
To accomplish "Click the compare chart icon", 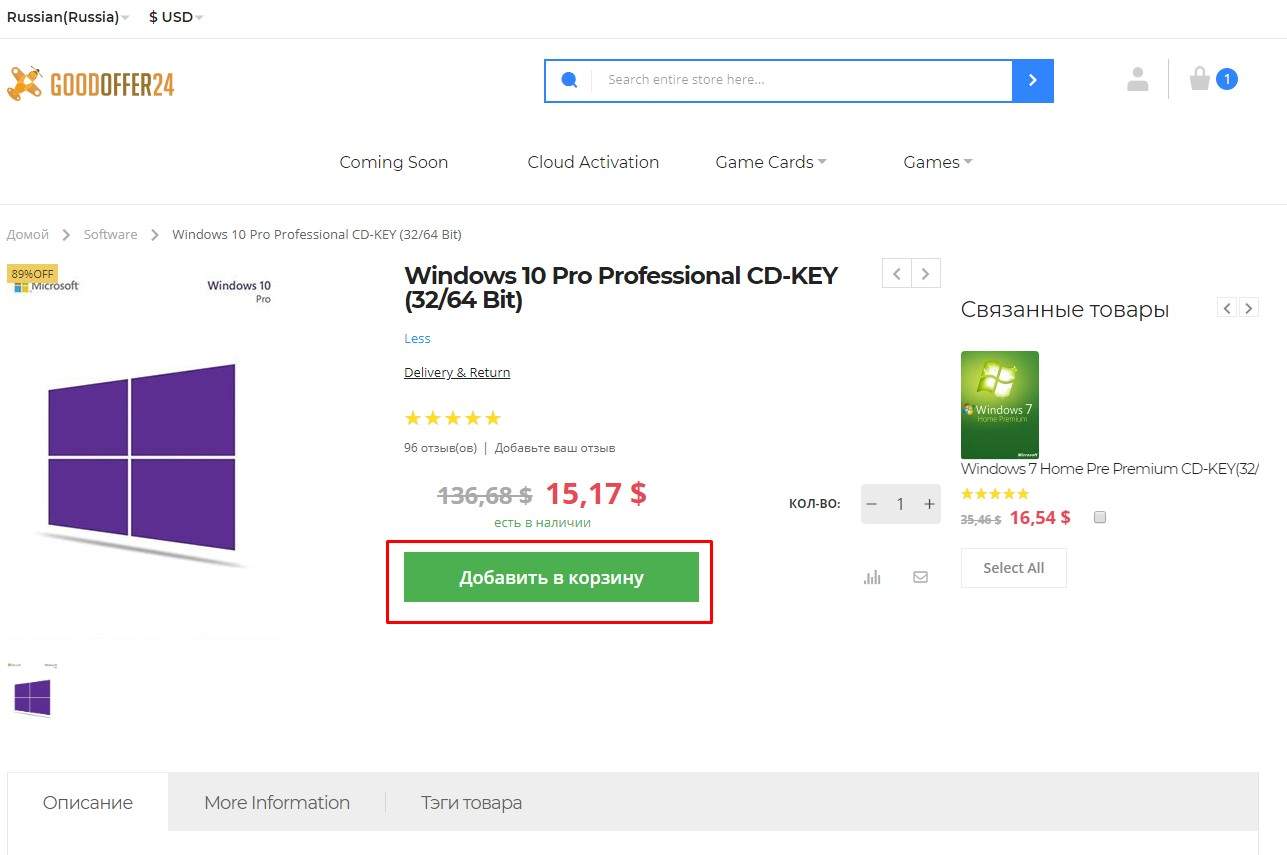I will tap(872, 577).
